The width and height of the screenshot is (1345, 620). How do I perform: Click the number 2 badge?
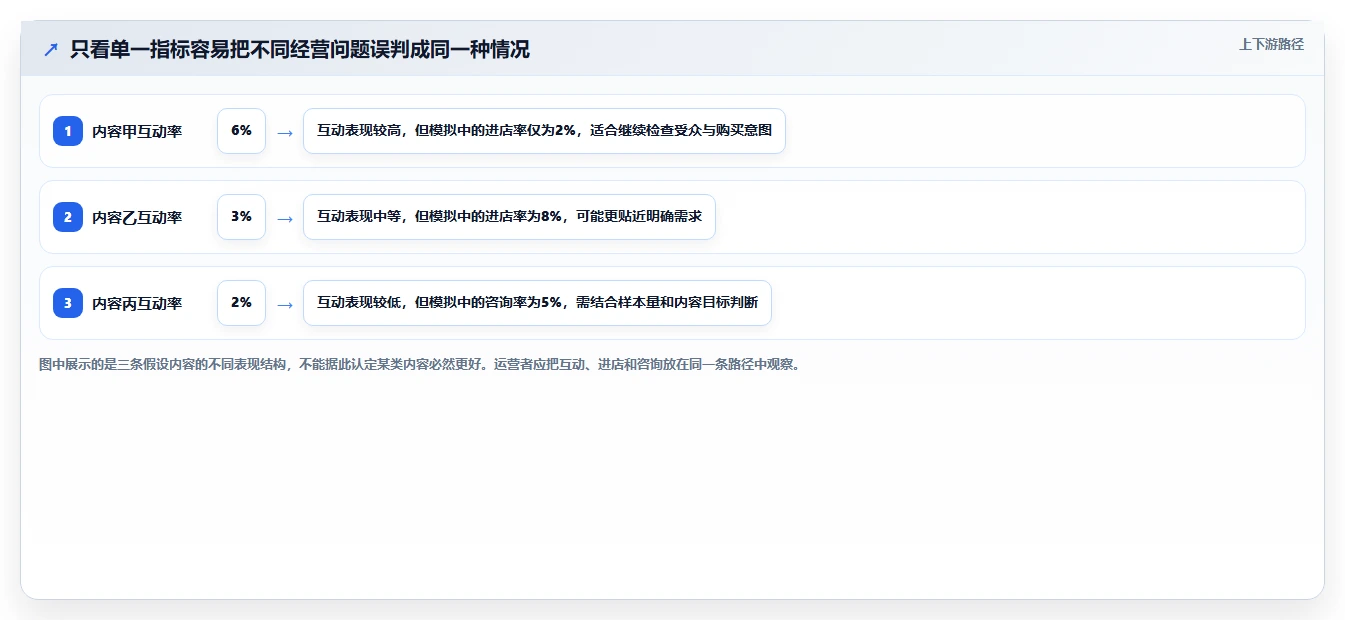coord(68,217)
